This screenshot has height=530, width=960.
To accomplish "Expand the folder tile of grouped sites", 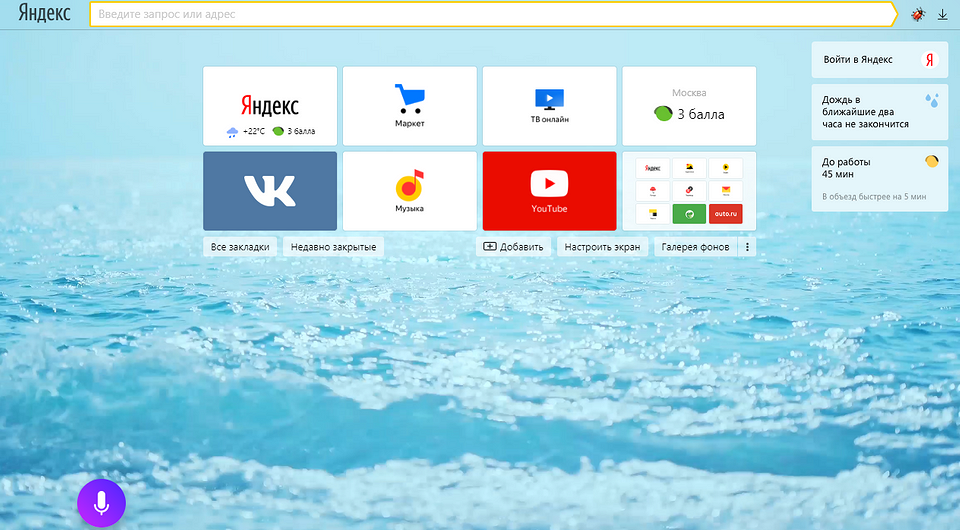I will 689,191.
